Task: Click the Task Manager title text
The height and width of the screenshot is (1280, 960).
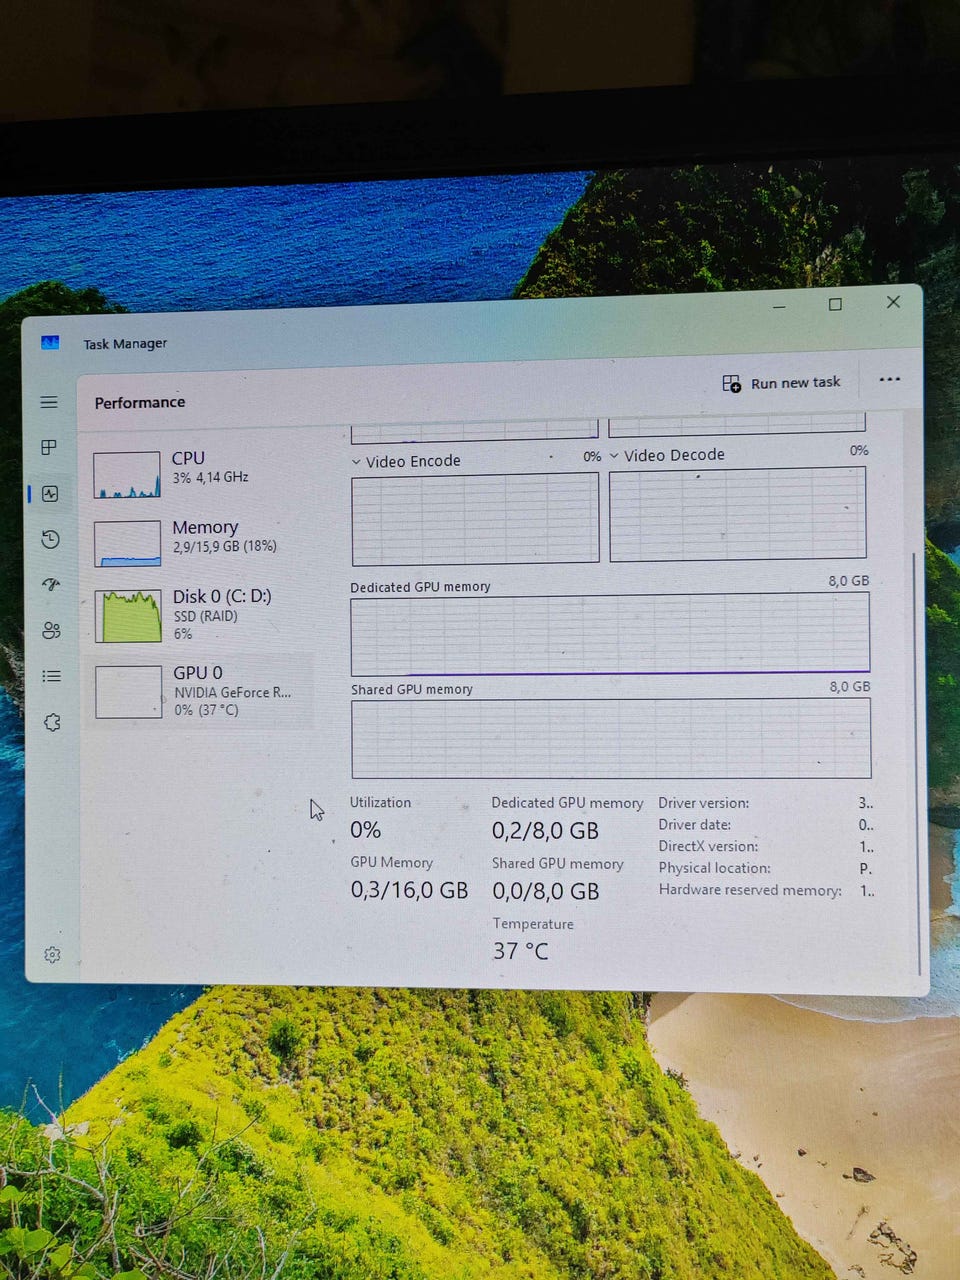Action: [x=125, y=344]
